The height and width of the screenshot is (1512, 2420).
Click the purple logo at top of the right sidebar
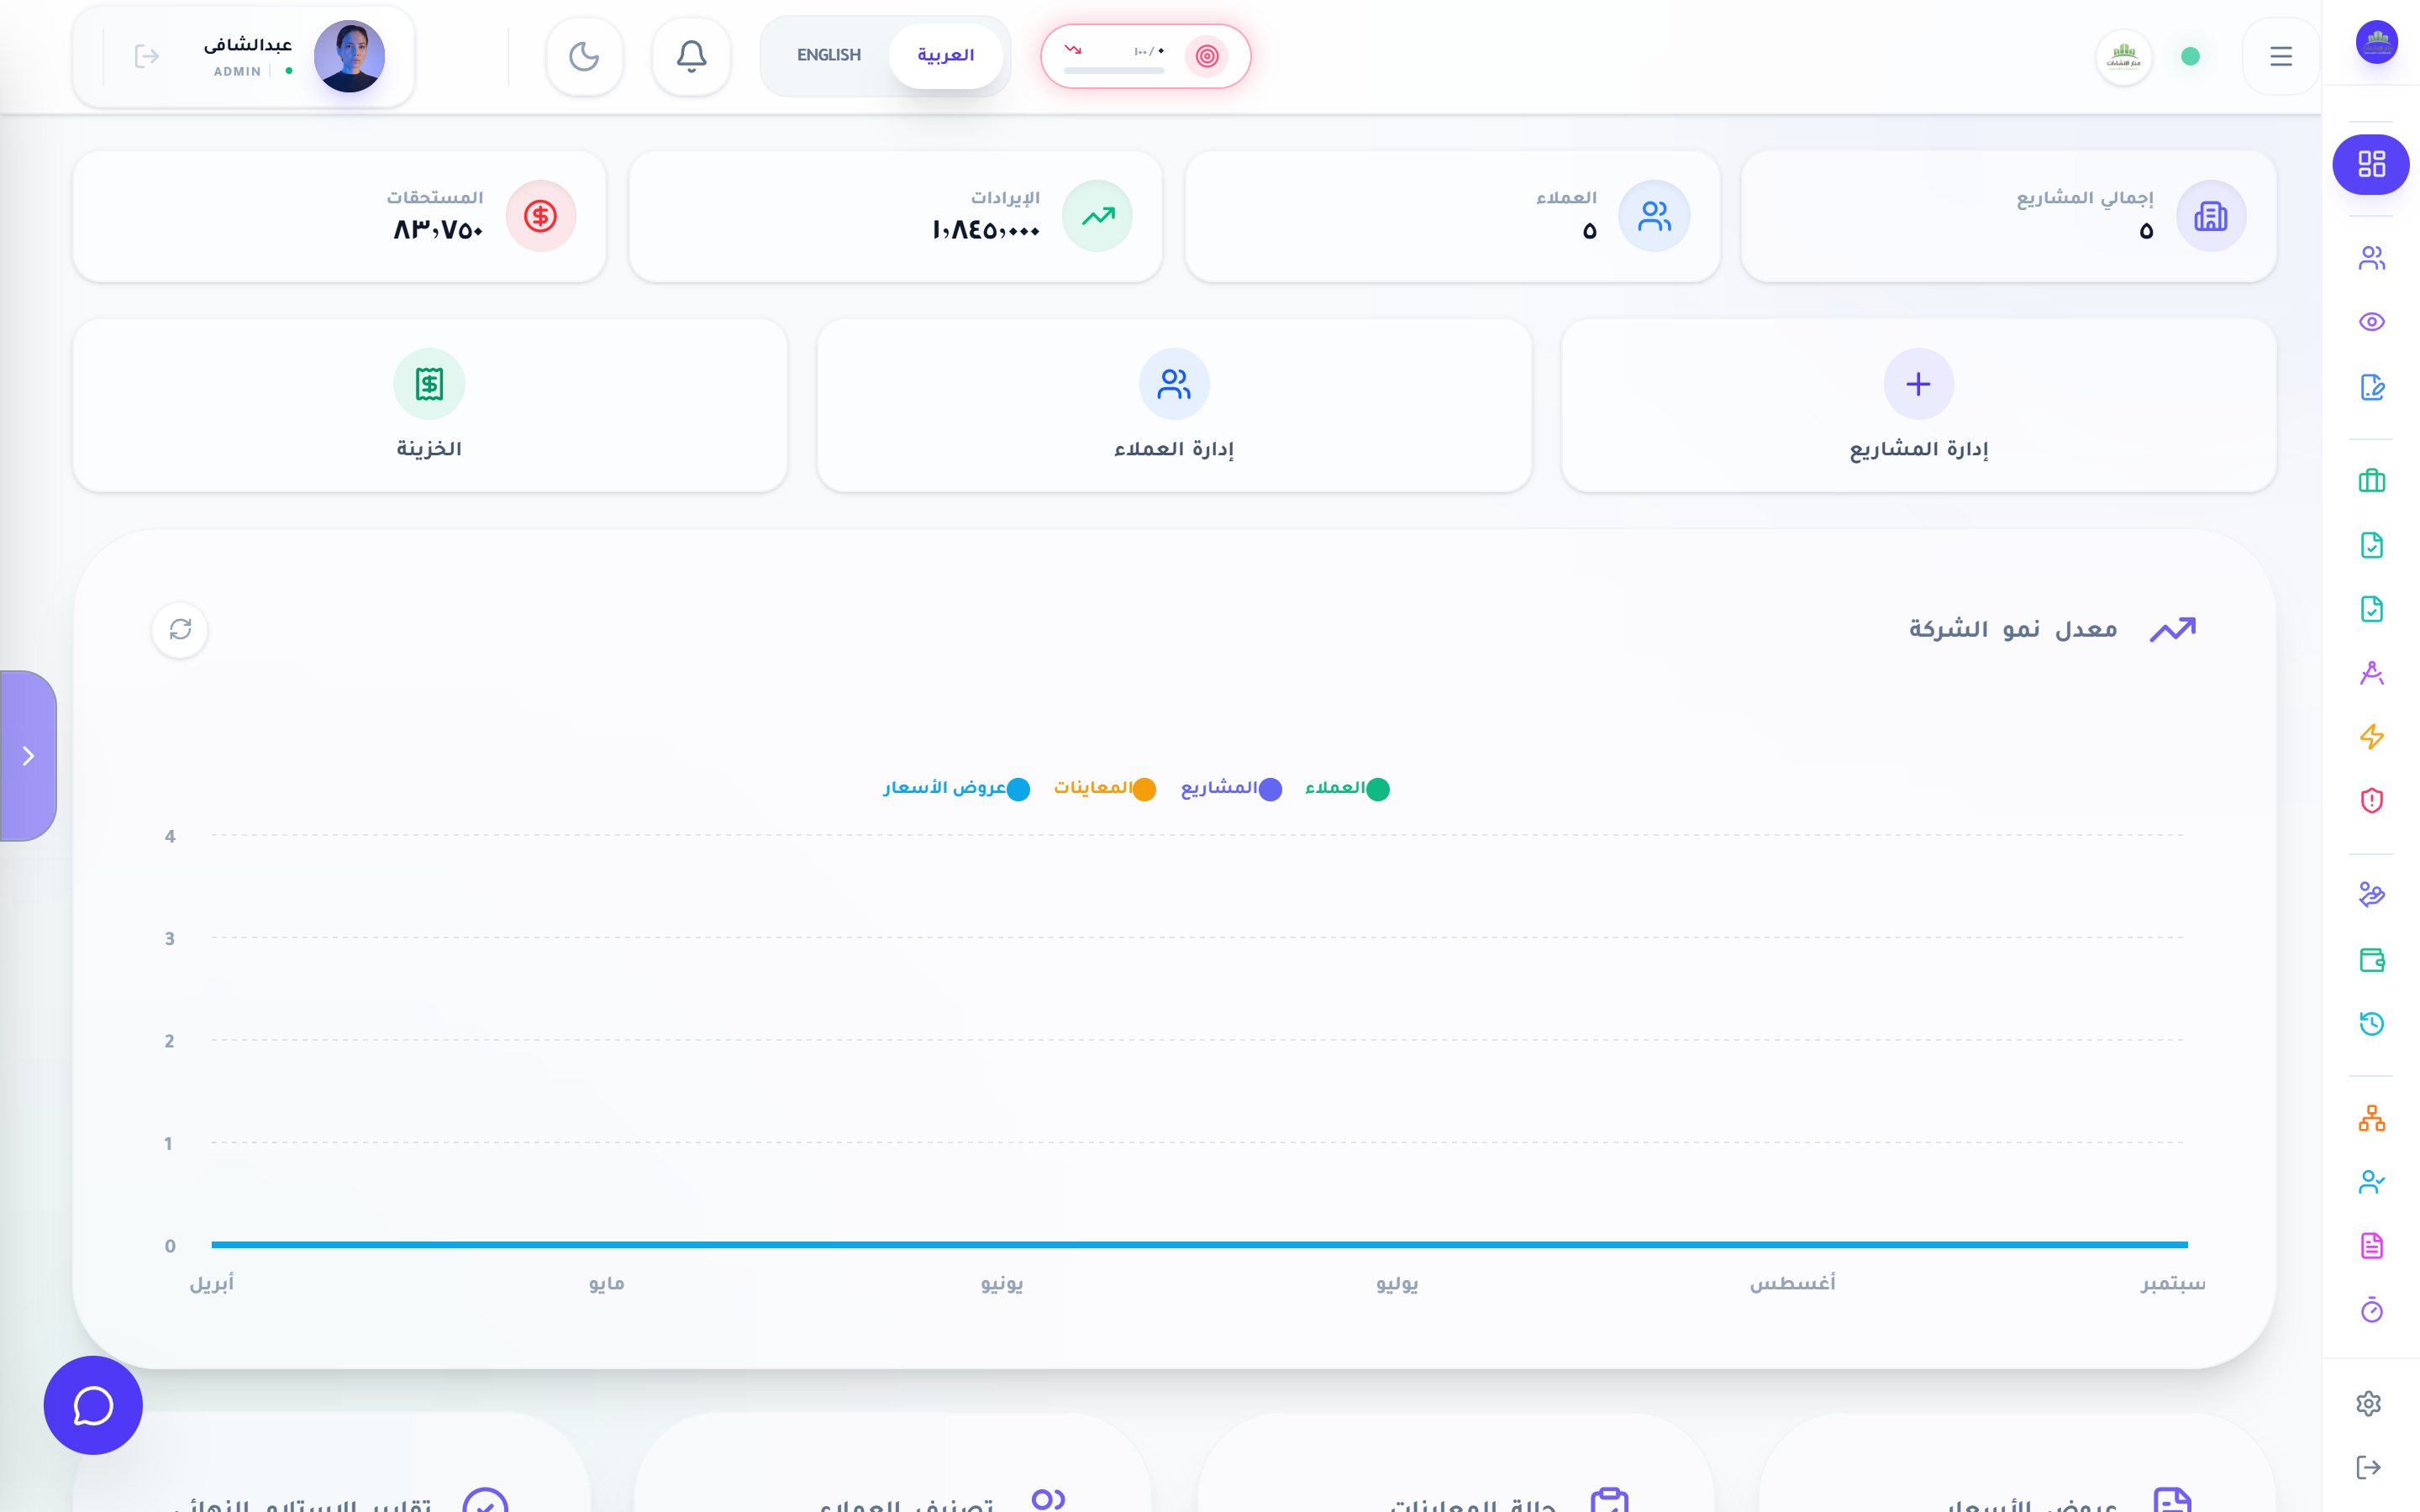[x=2376, y=42]
